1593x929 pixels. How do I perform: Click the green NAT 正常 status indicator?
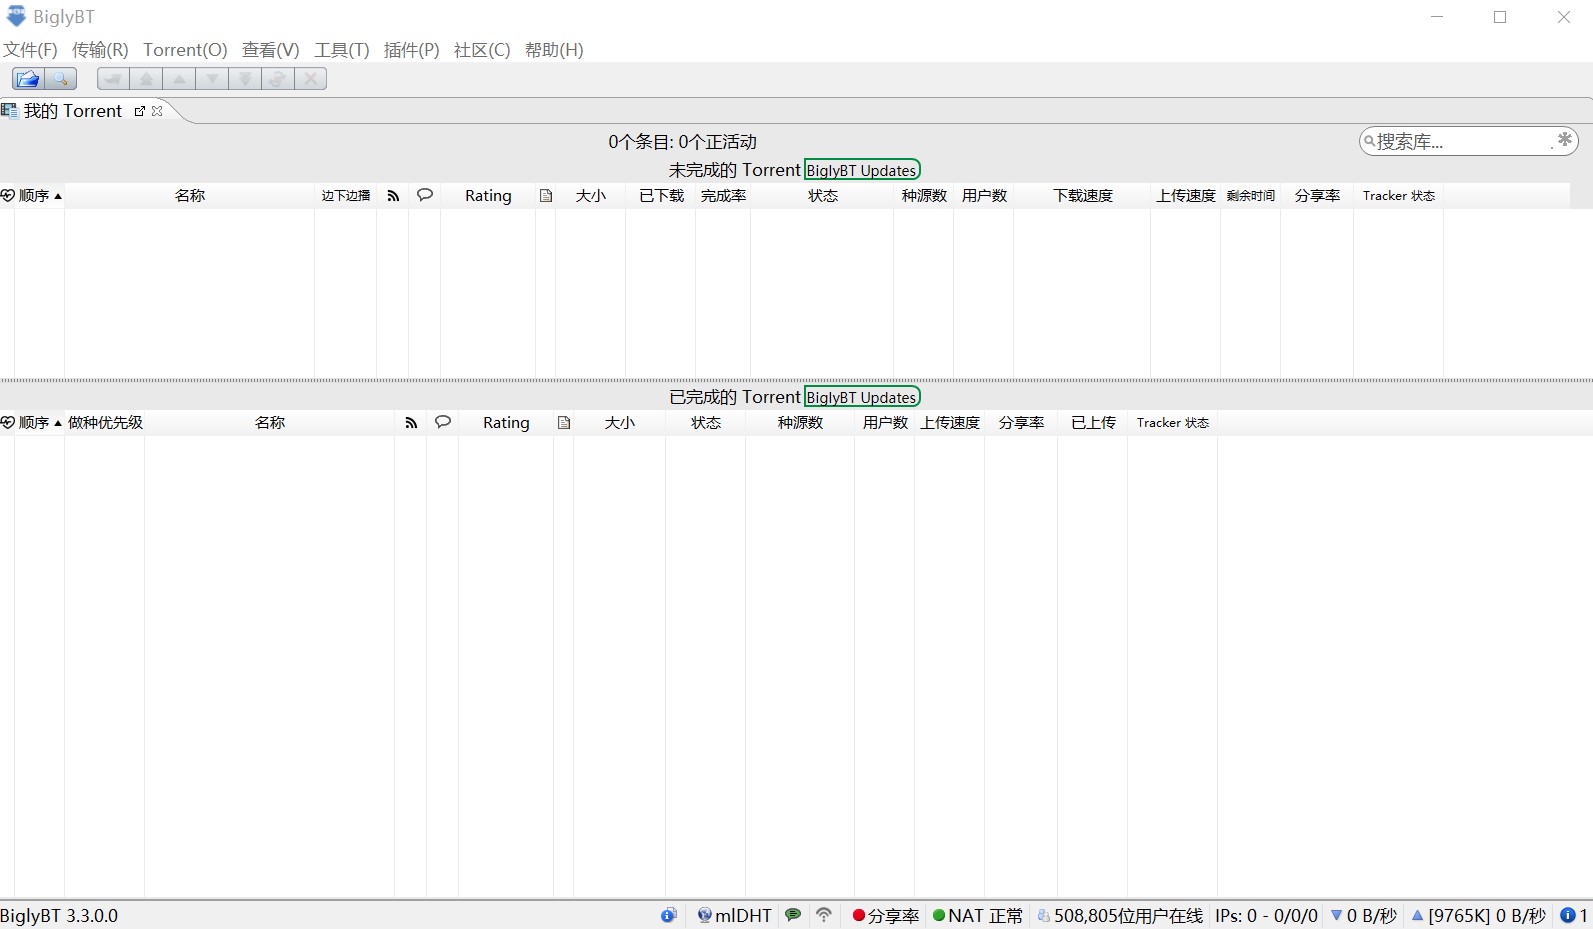978,915
